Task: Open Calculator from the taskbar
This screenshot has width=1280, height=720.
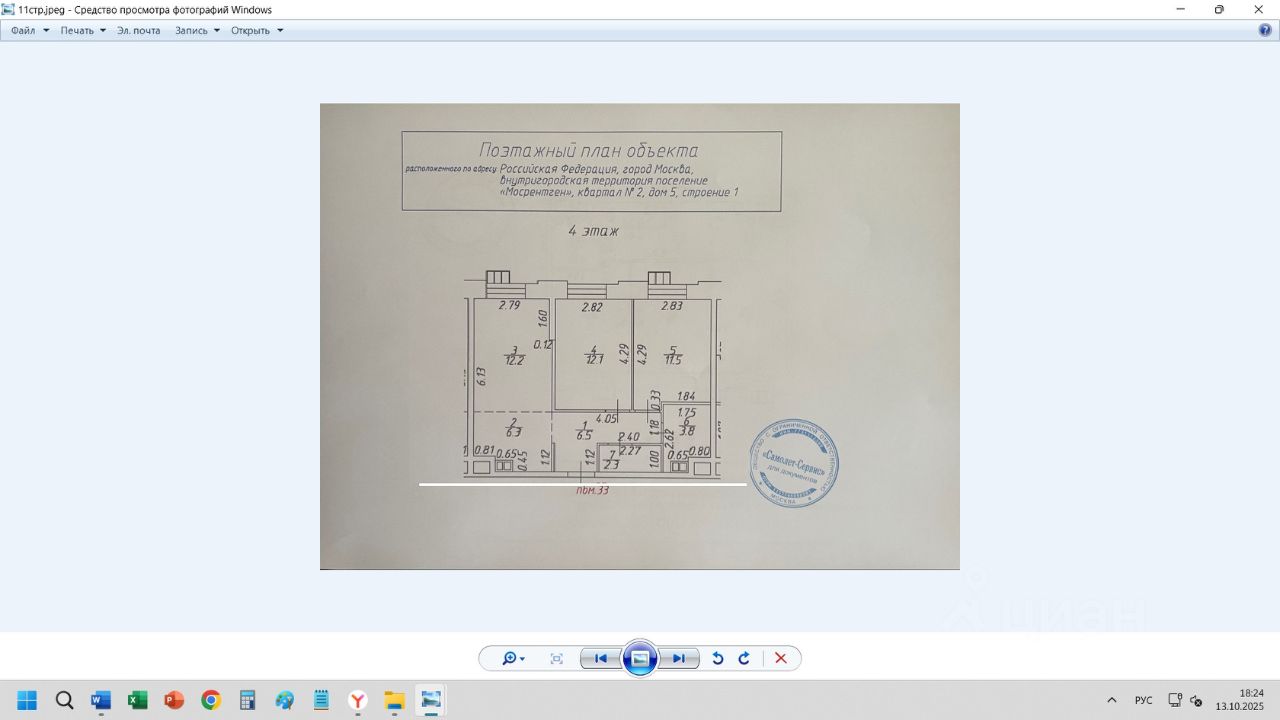Action: (247, 700)
